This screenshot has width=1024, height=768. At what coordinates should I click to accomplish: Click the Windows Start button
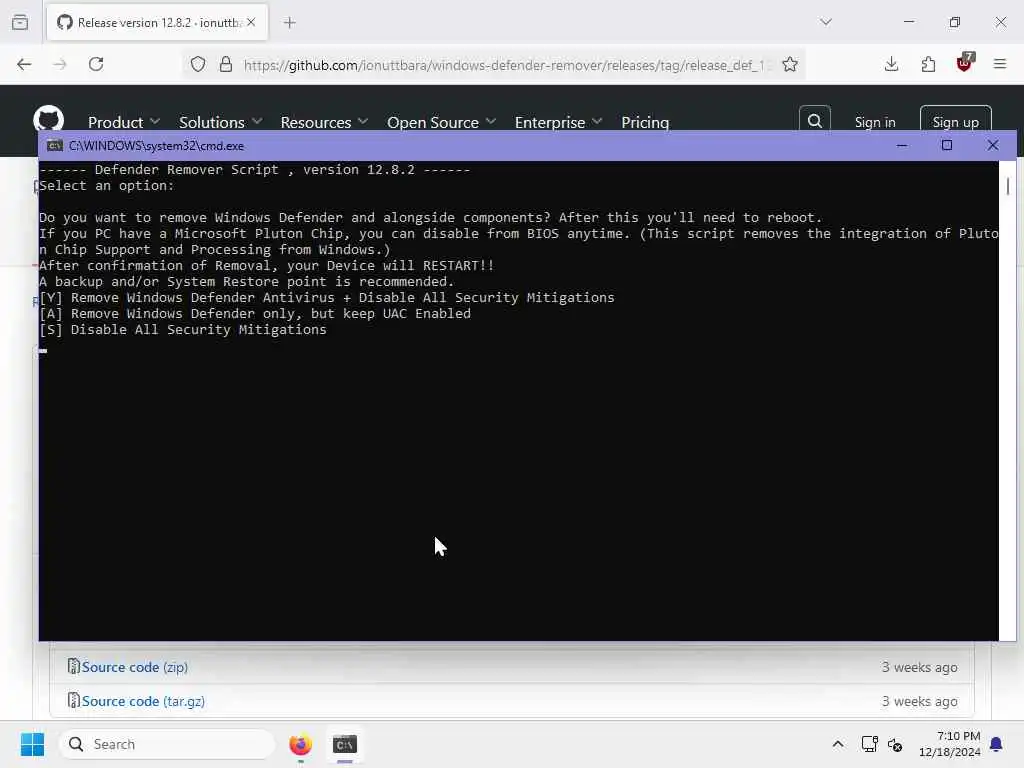[32, 744]
